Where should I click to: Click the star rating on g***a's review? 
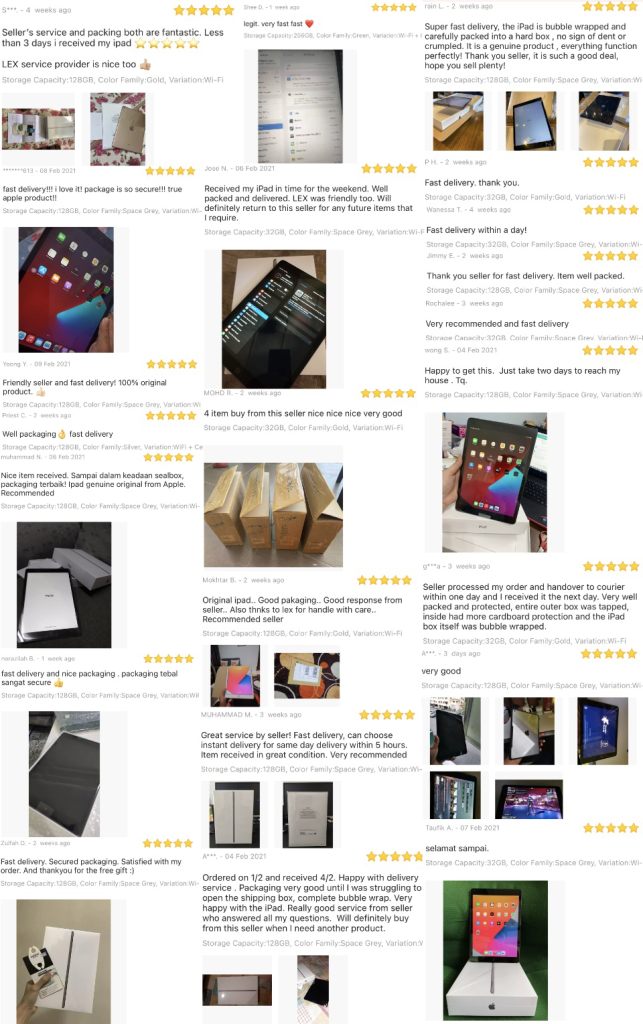click(612, 566)
